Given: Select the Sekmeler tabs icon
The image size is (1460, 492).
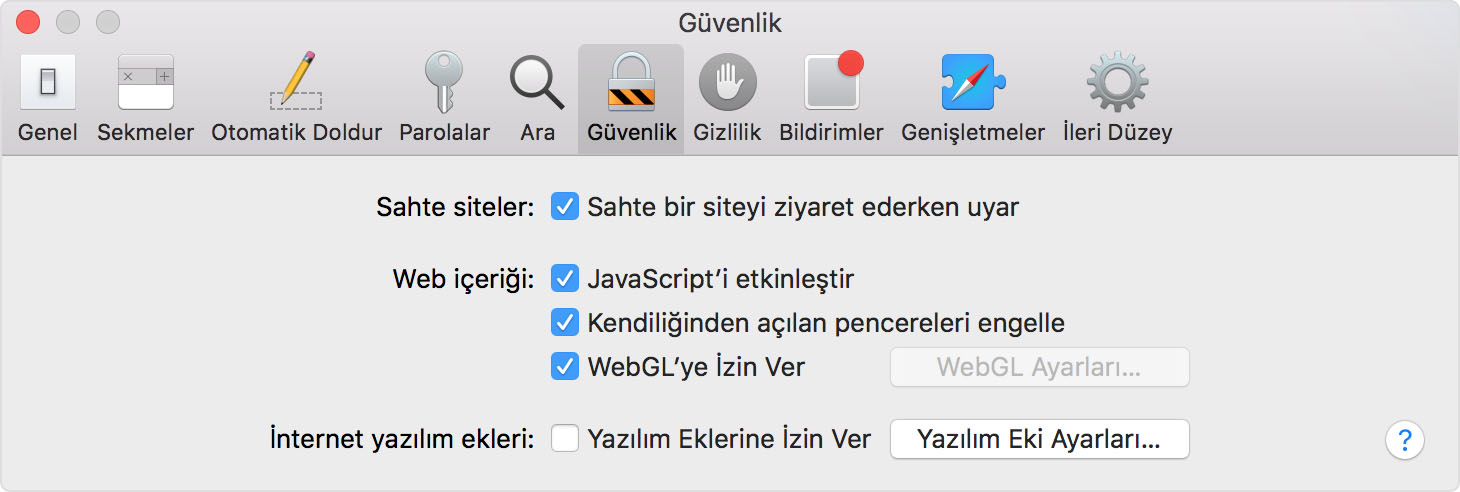Looking at the screenshot, I should [146, 82].
